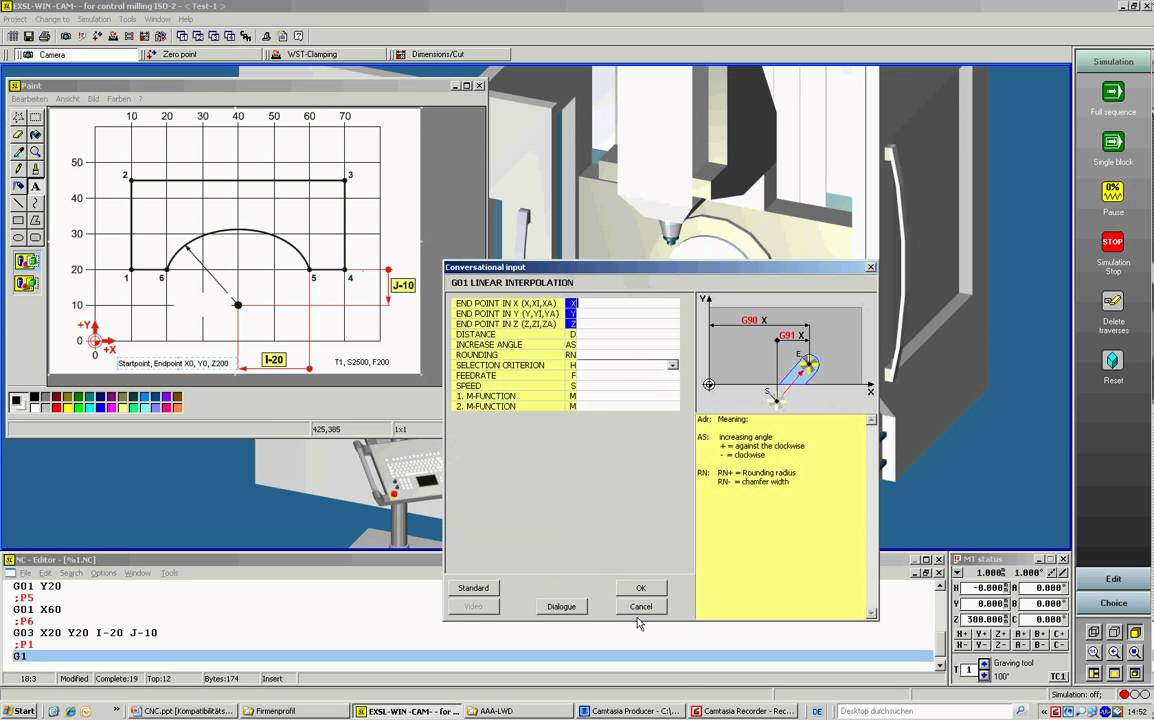The width and height of the screenshot is (1154, 720).
Task: Choose opaque background option in Paint toolbox
Action: [26, 261]
